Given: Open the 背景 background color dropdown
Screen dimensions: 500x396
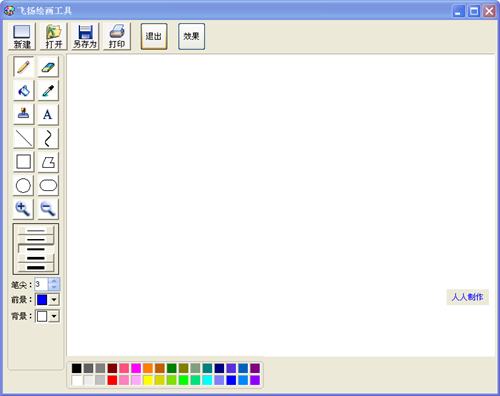Looking at the screenshot, I should [x=54, y=316].
